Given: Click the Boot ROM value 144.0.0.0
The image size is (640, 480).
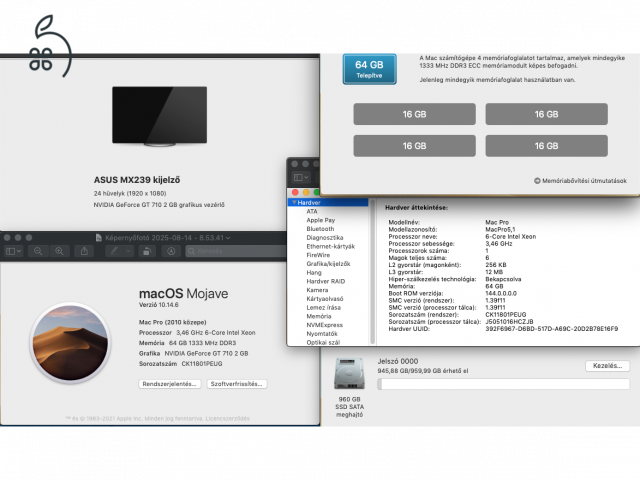Looking at the screenshot, I should point(501,293).
